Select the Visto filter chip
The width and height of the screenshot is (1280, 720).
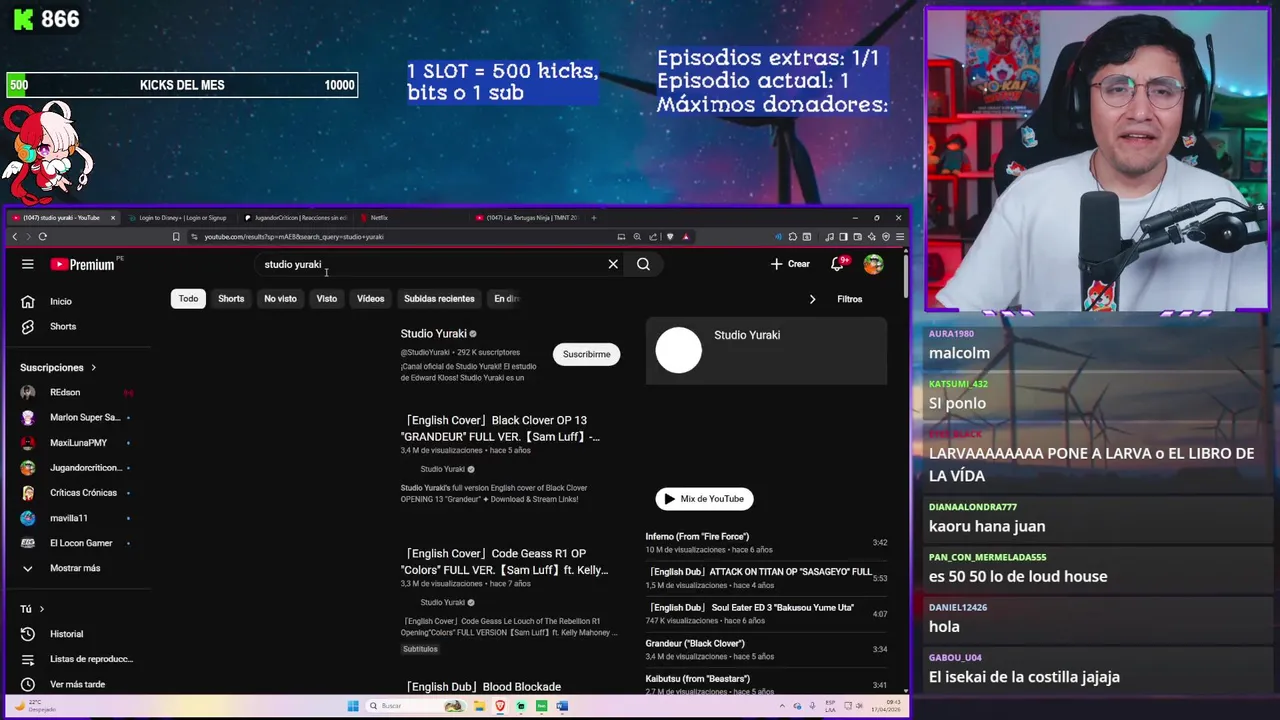pyautogui.click(x=327, y=298)
